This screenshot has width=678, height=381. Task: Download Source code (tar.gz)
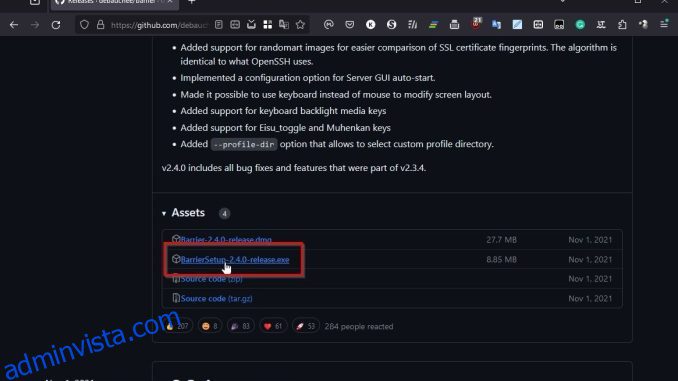pyautogui.click(x=216, y=298)
